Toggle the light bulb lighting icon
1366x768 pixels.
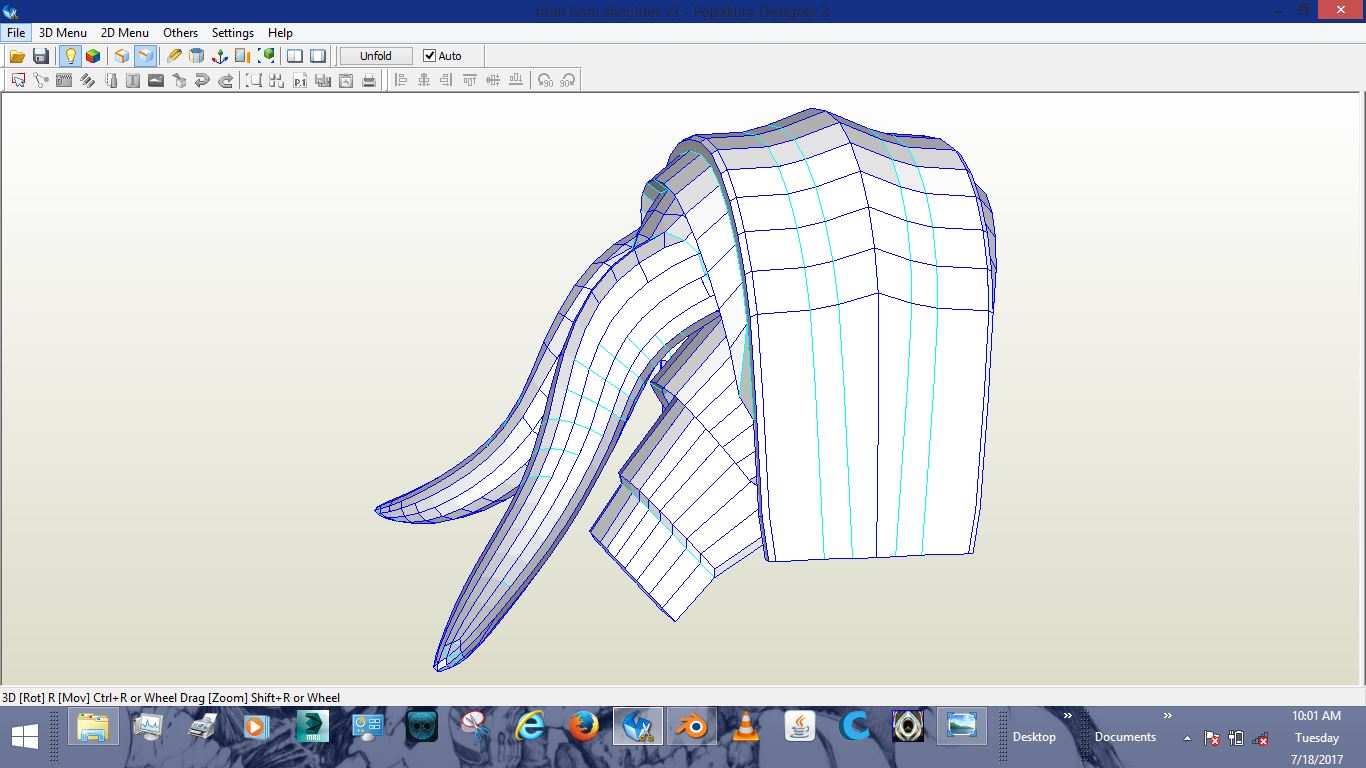click(x=70, y=56)
